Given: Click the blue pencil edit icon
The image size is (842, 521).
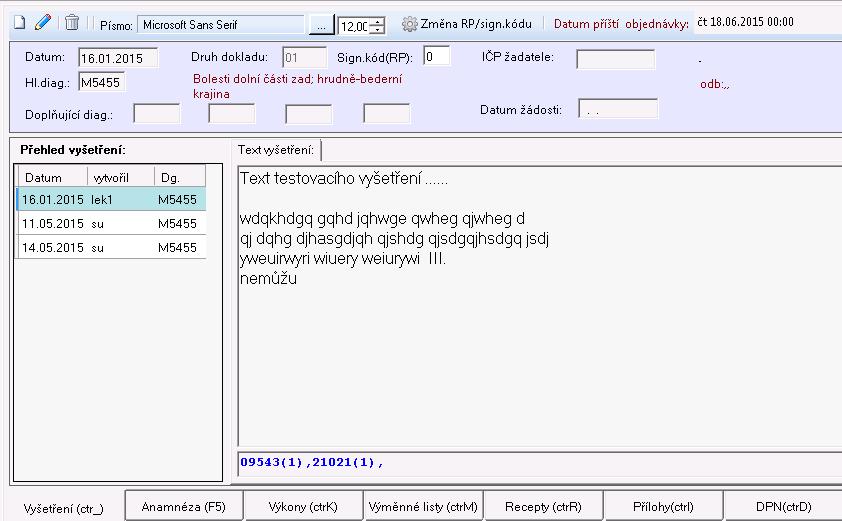Looking at the screenshot, I should 42,23.
